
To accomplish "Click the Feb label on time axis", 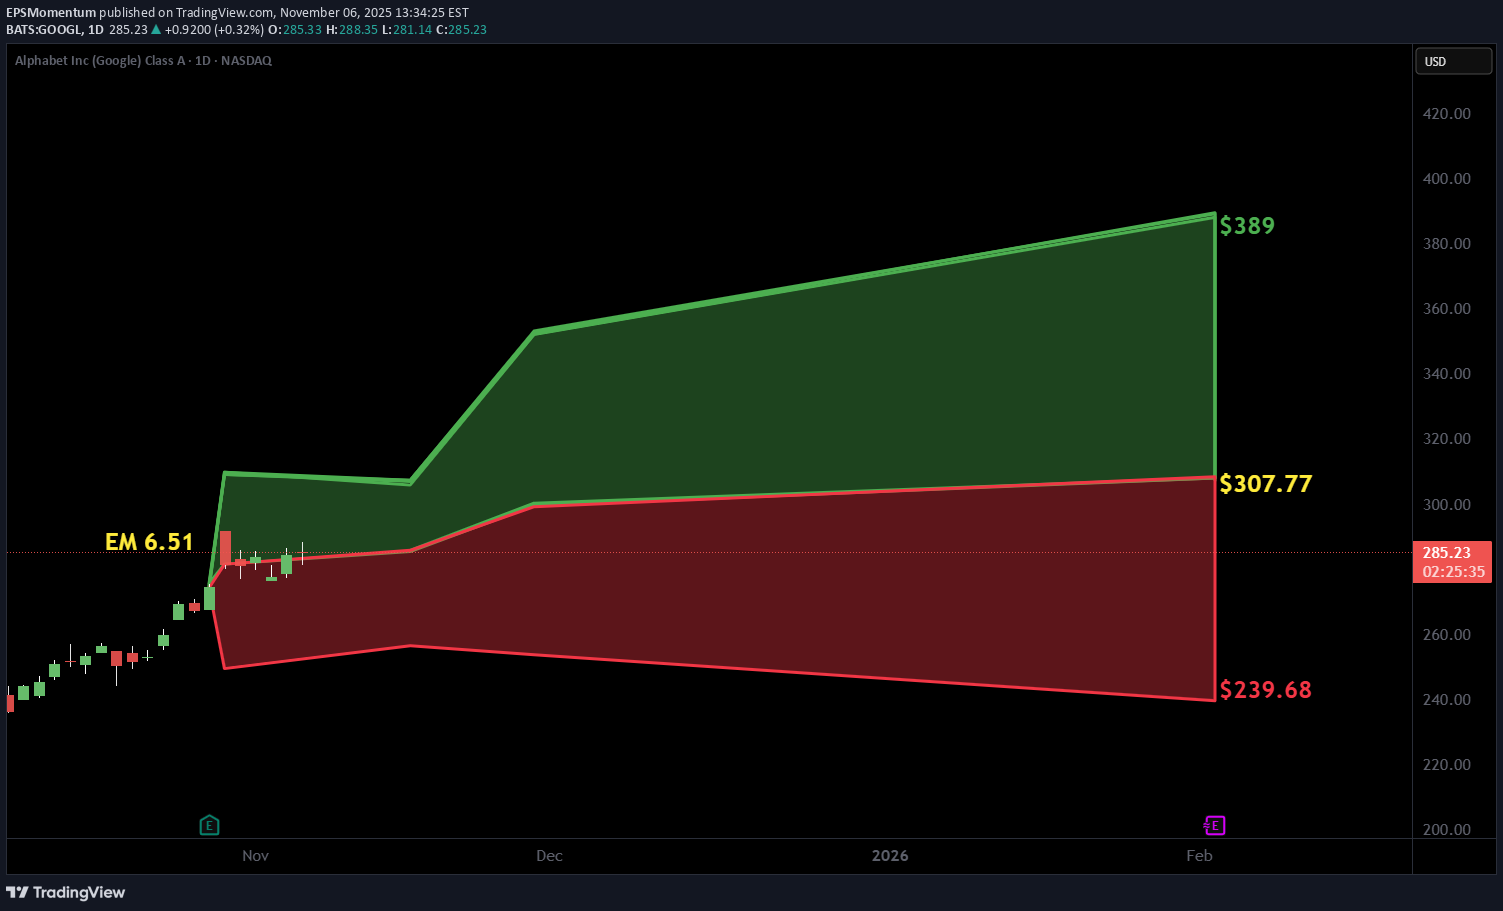I will 1199,856.
